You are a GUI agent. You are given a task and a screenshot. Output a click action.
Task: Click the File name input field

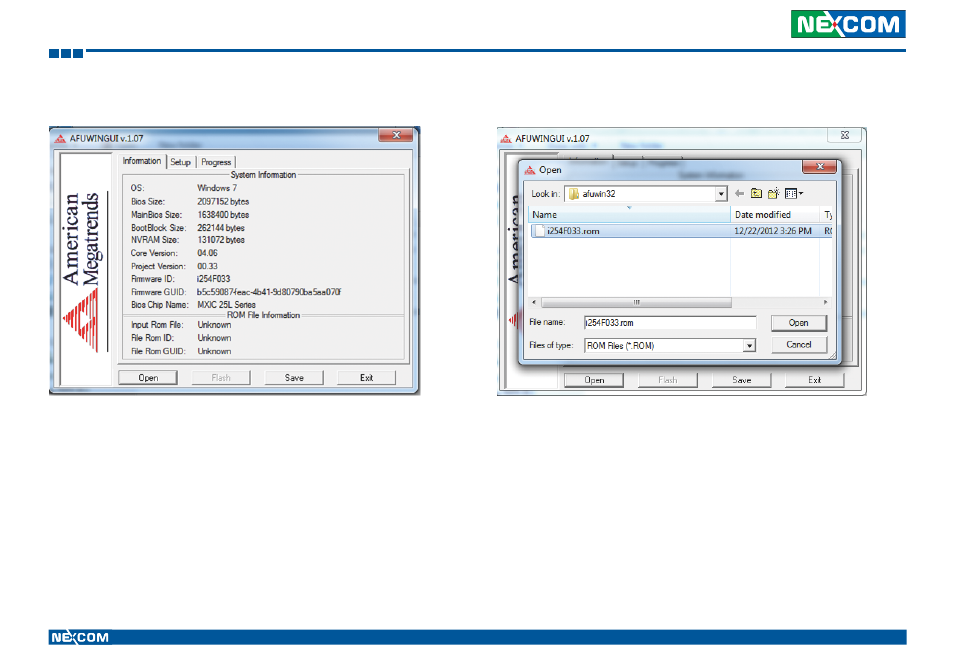coord(670,323)
